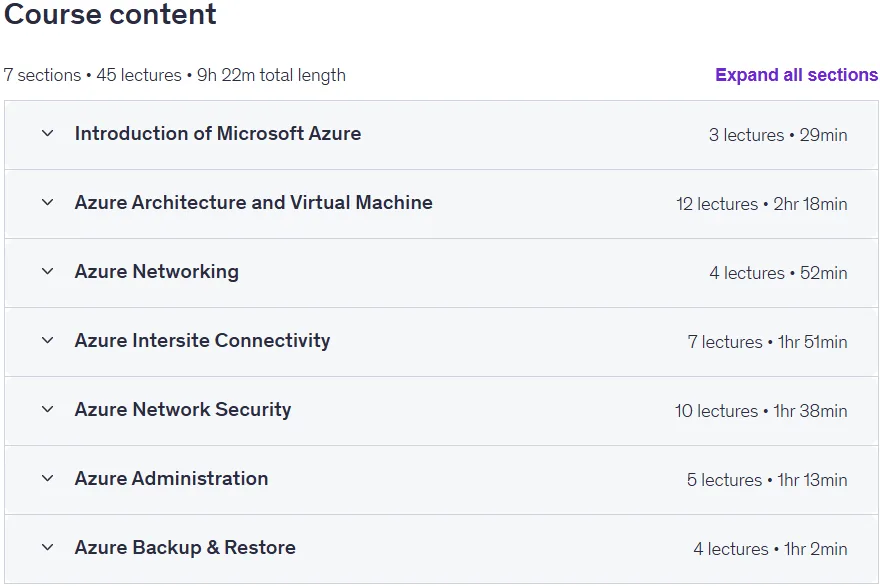Click the 4 lectures • 1hr 2min label
This screenshot has height=586, width=880.
[771, 550]
